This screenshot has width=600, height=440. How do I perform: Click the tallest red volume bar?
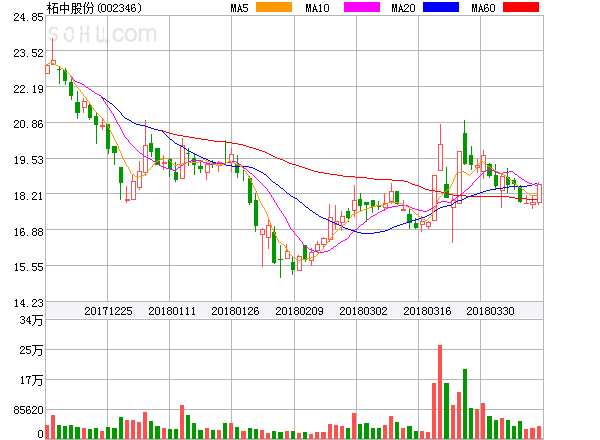click(x=440, y=392)
